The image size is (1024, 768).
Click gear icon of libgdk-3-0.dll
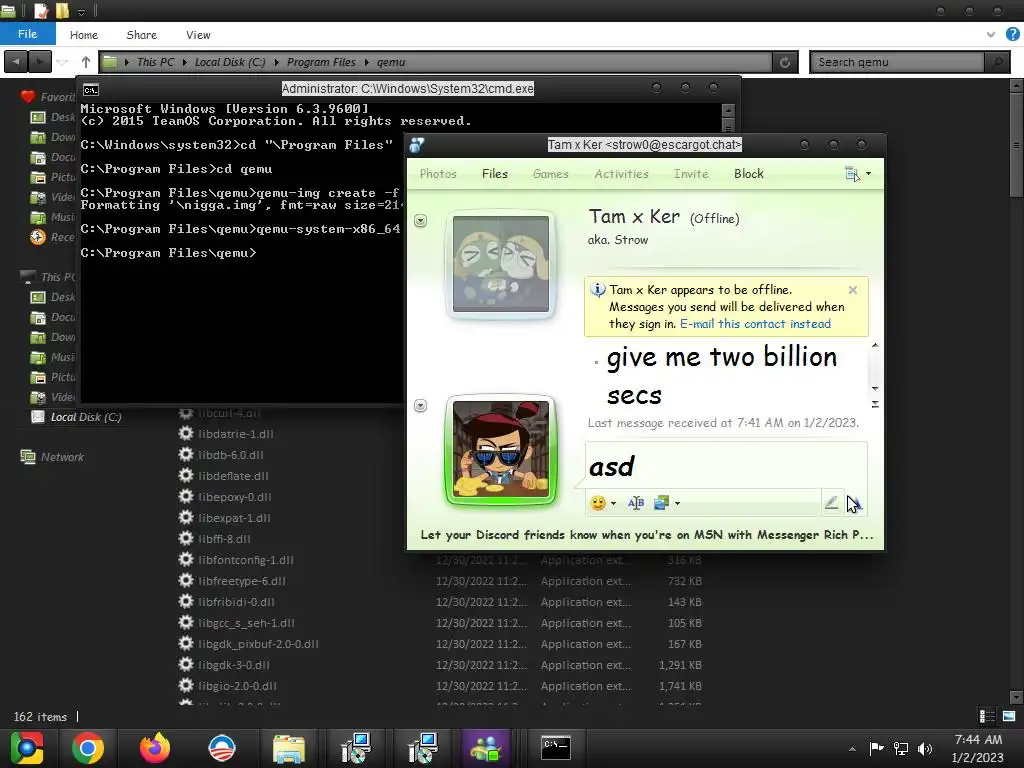point(186,664)
